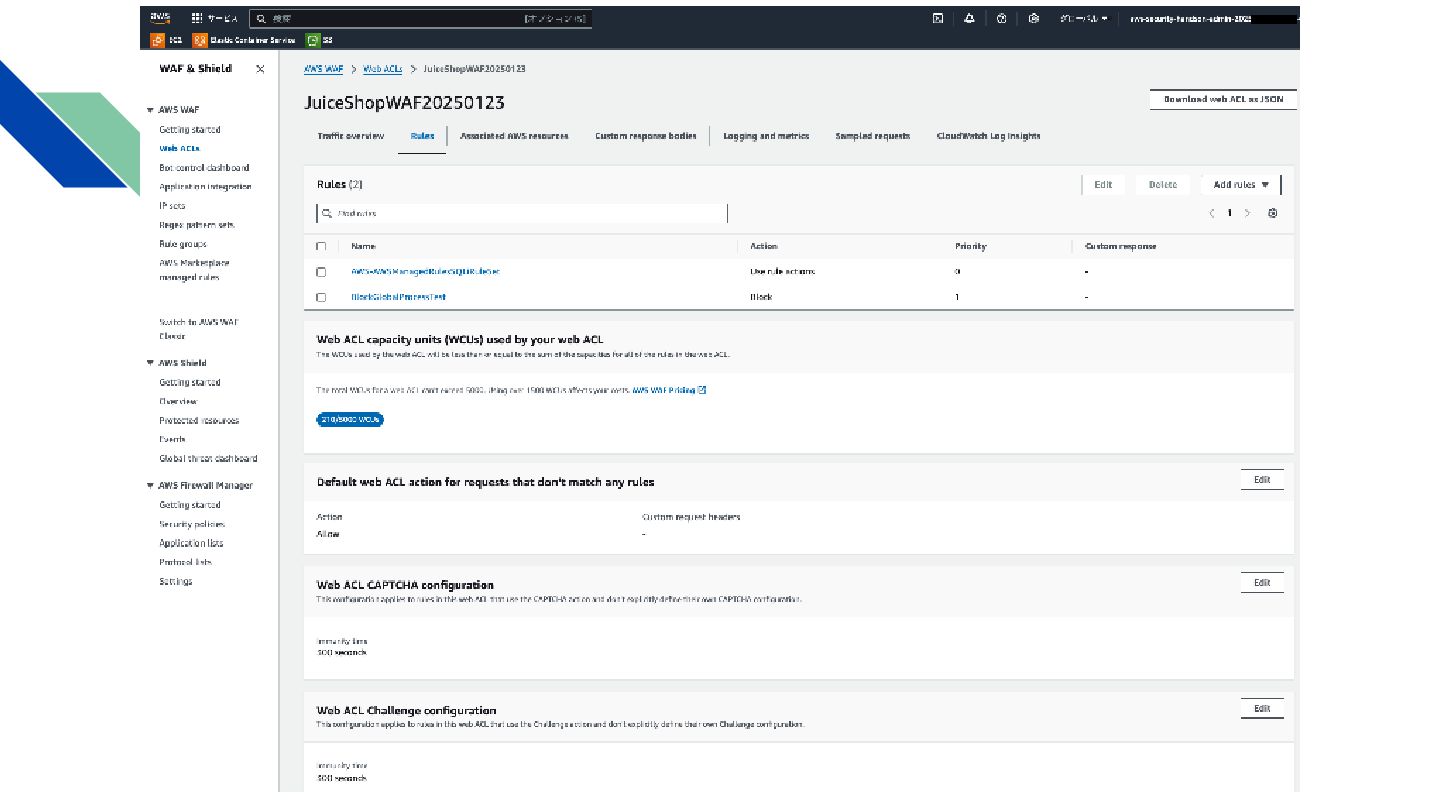Go to Web ACLs breadcrumb link

[382, 69]
